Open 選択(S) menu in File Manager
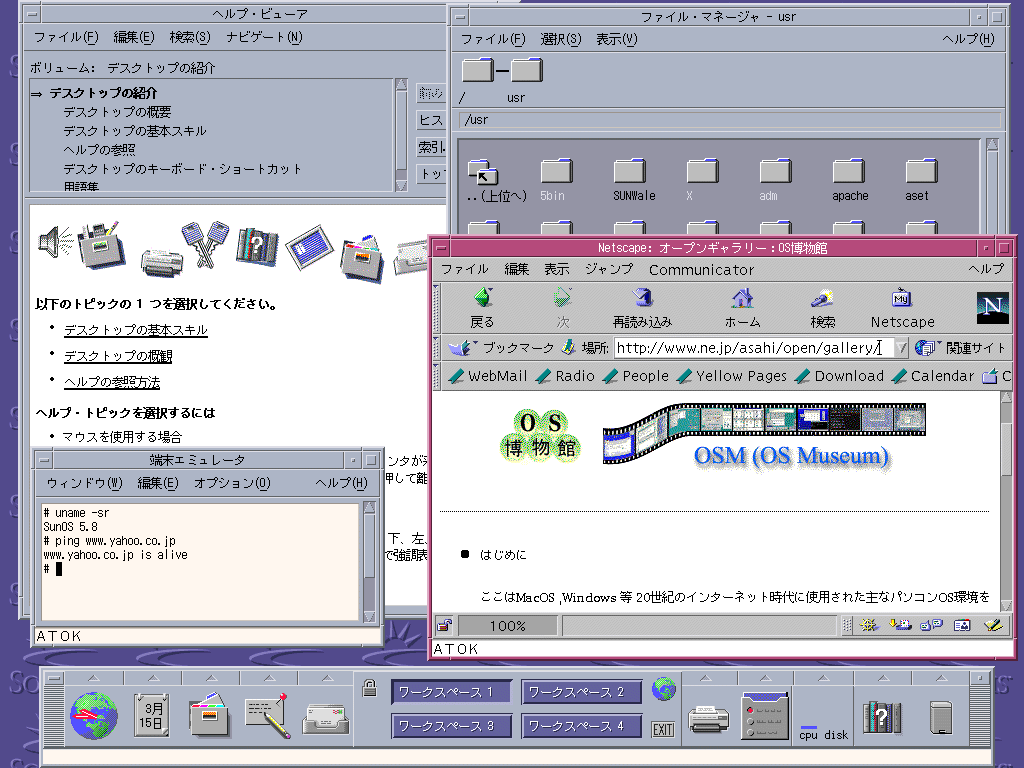The image size is (1024, 768). 560,39
